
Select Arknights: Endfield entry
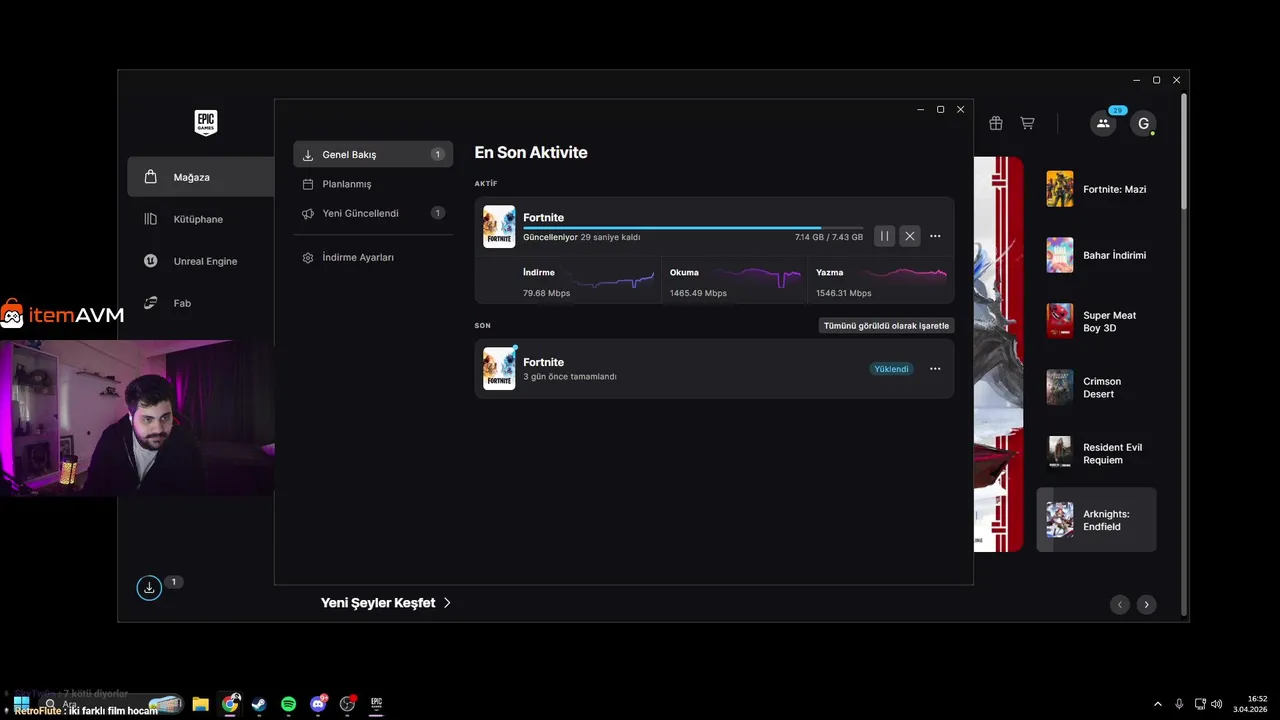click(x=1097, y=520)
